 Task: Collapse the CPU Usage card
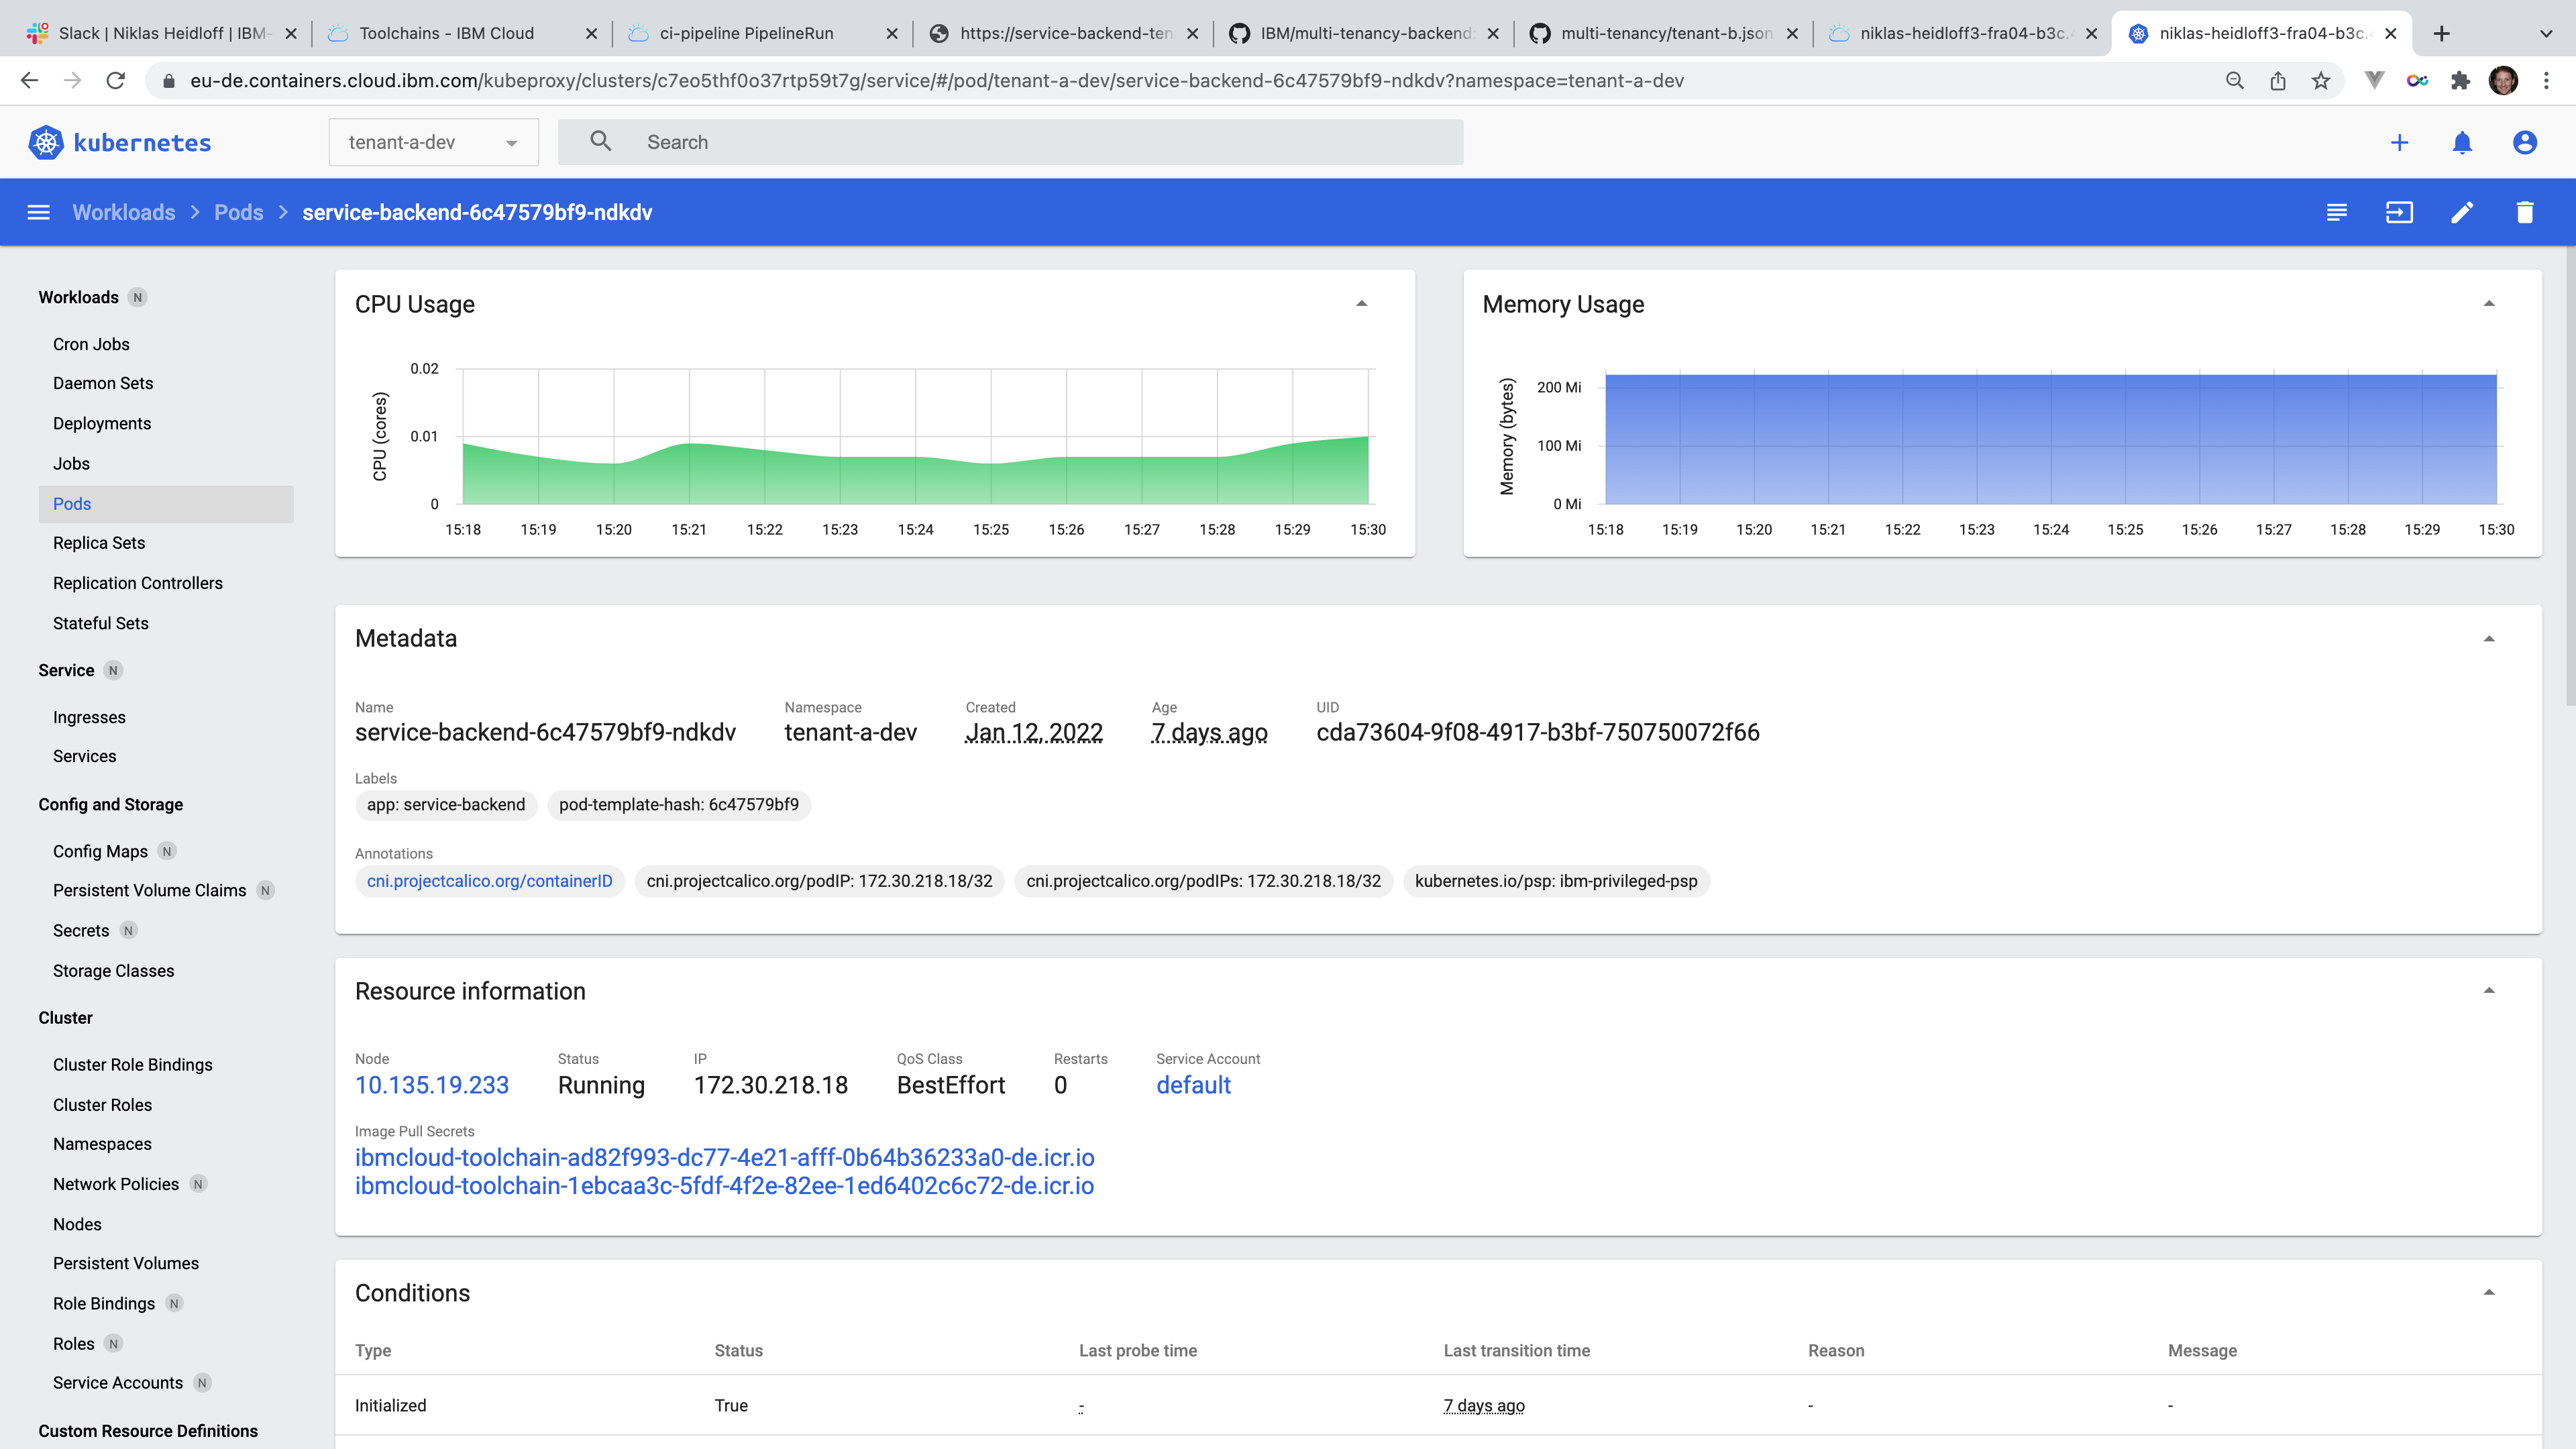click(1361, 303)
